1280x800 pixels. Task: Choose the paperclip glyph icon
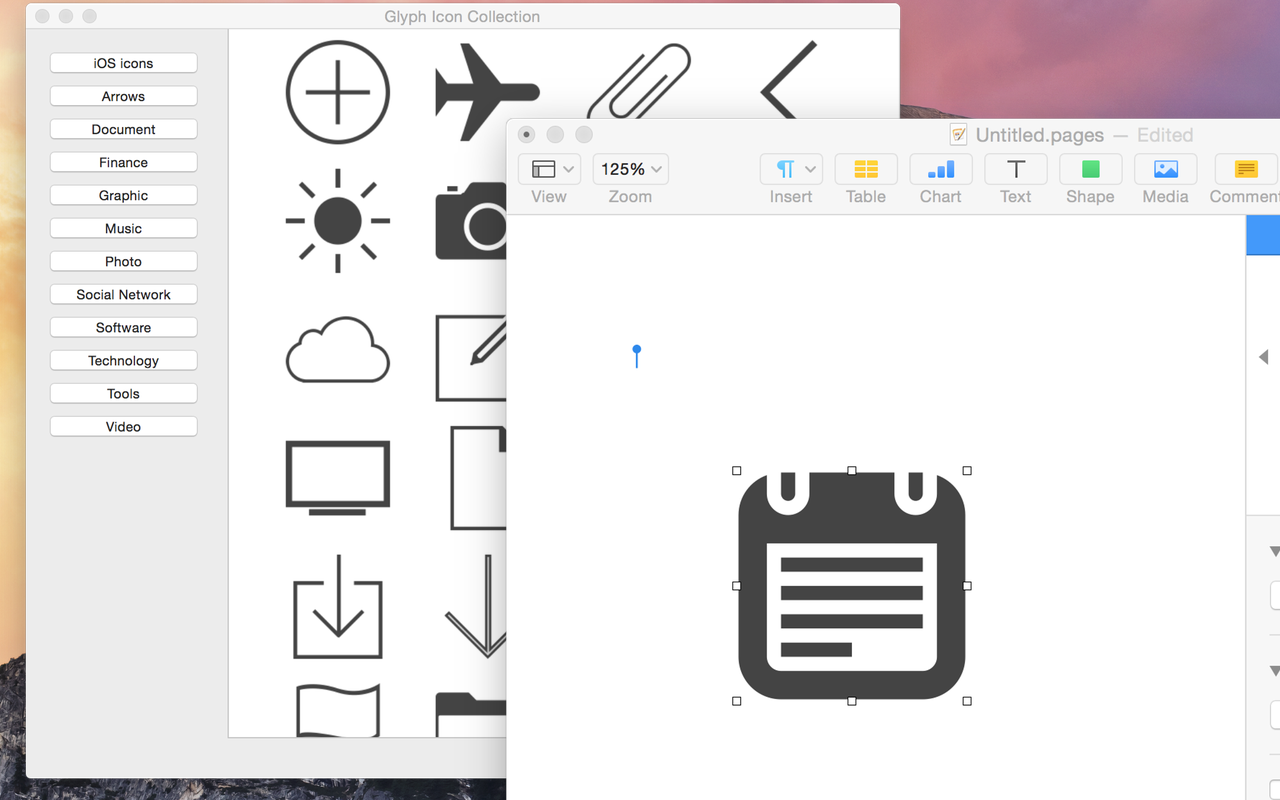click(639, 82)
